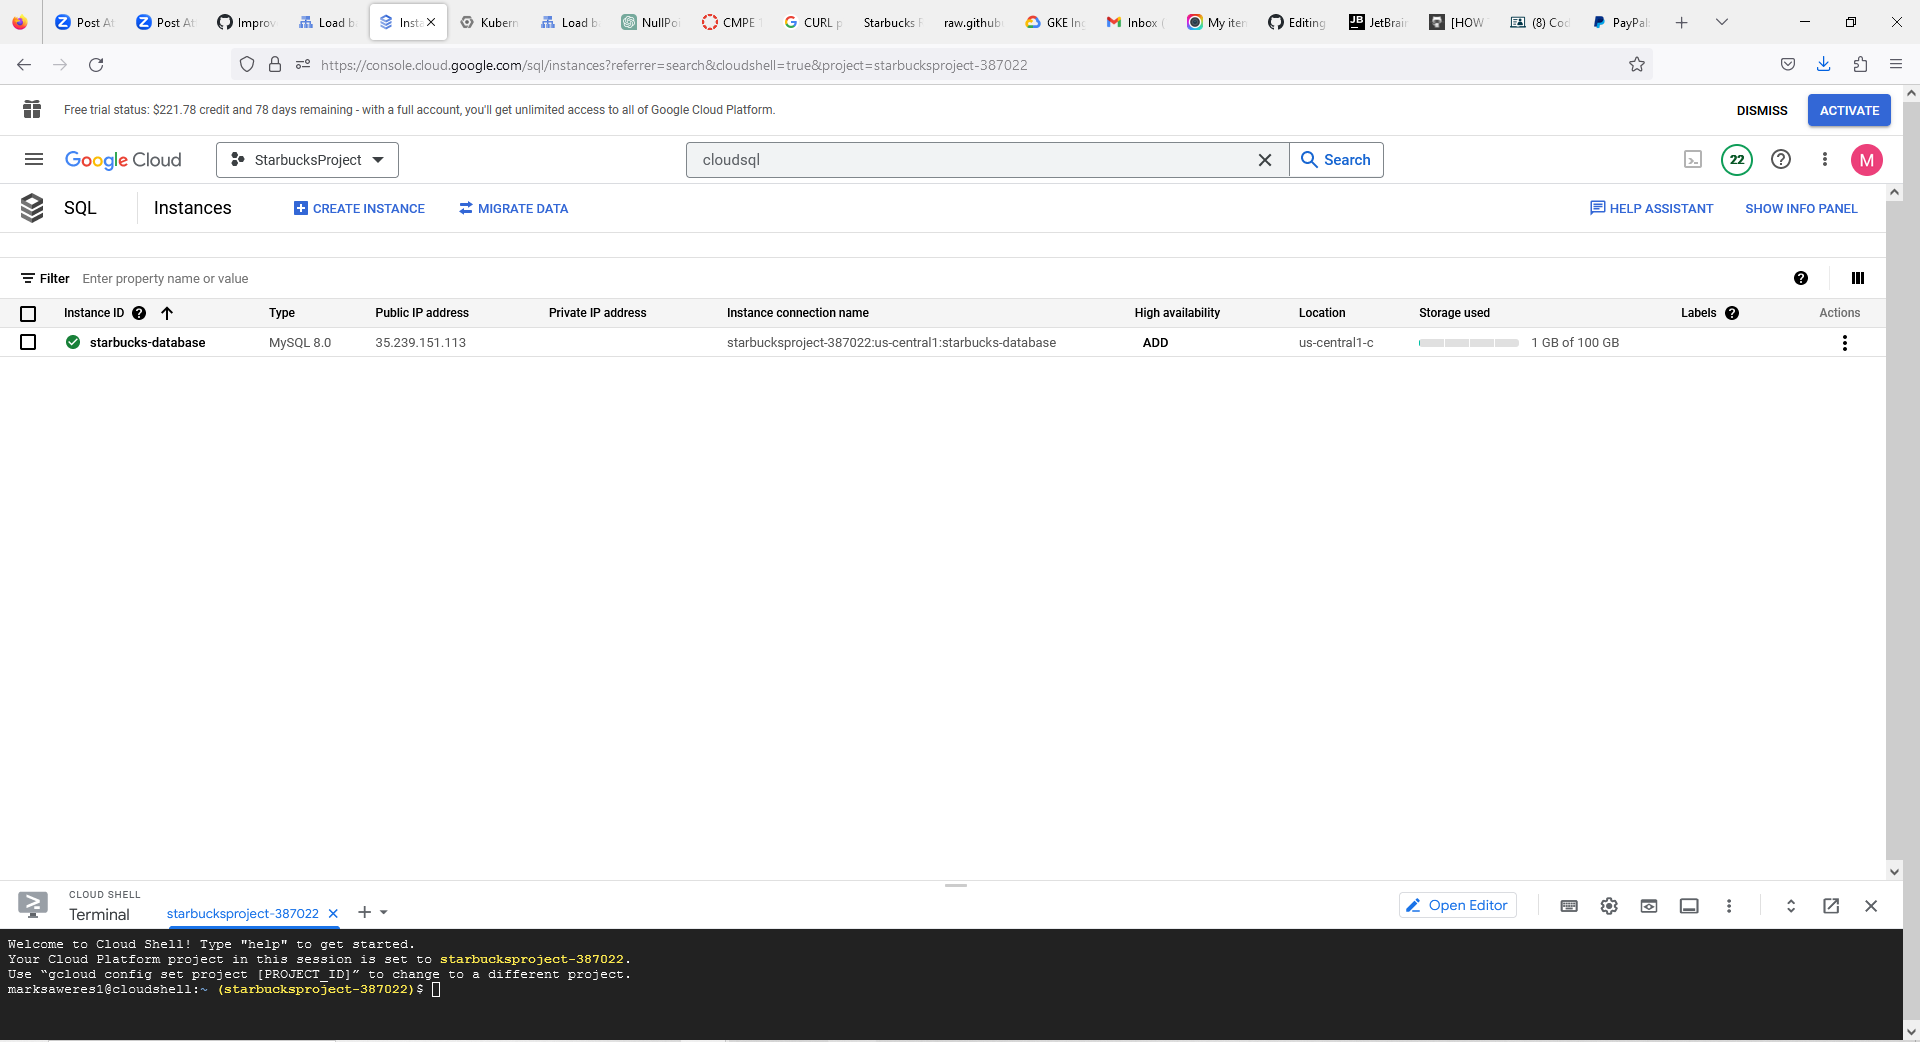
Task: Open Cloud Shell in new window
Action: (1831, 906)
